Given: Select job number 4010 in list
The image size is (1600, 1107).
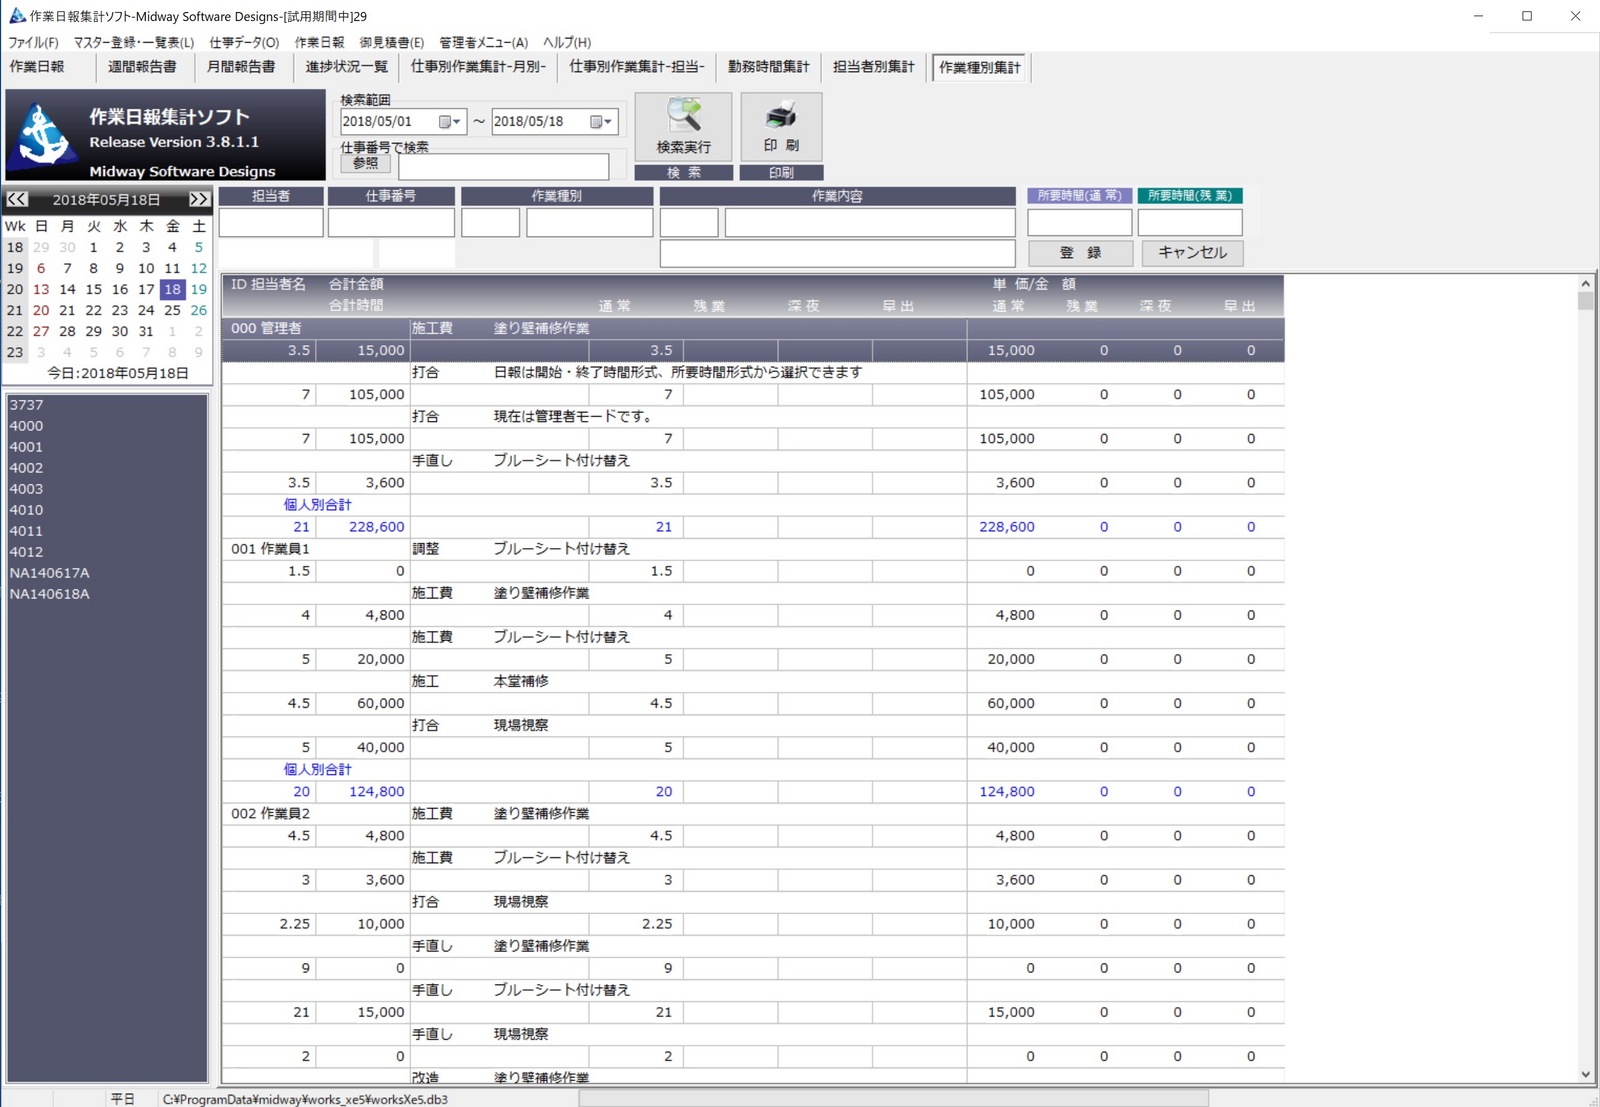Looking at the screenshot, I should (107, 510).
